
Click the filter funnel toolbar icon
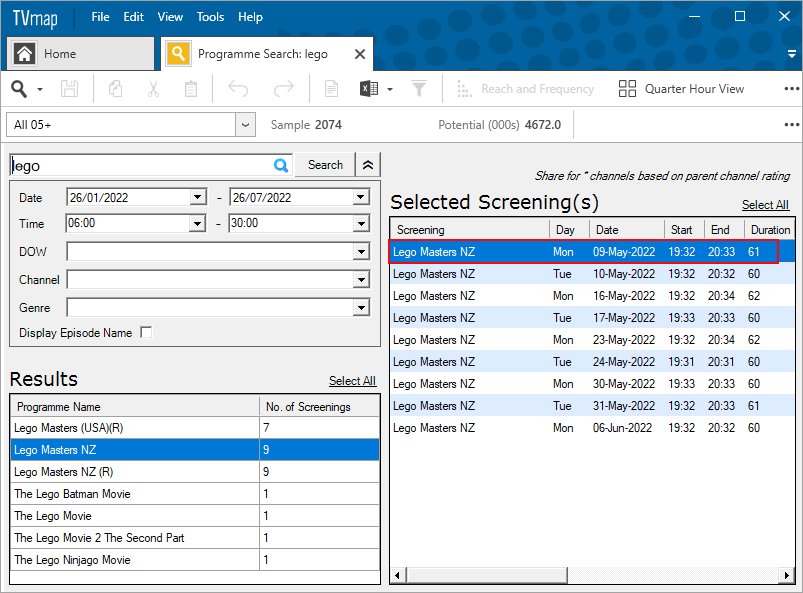[419, 89]
